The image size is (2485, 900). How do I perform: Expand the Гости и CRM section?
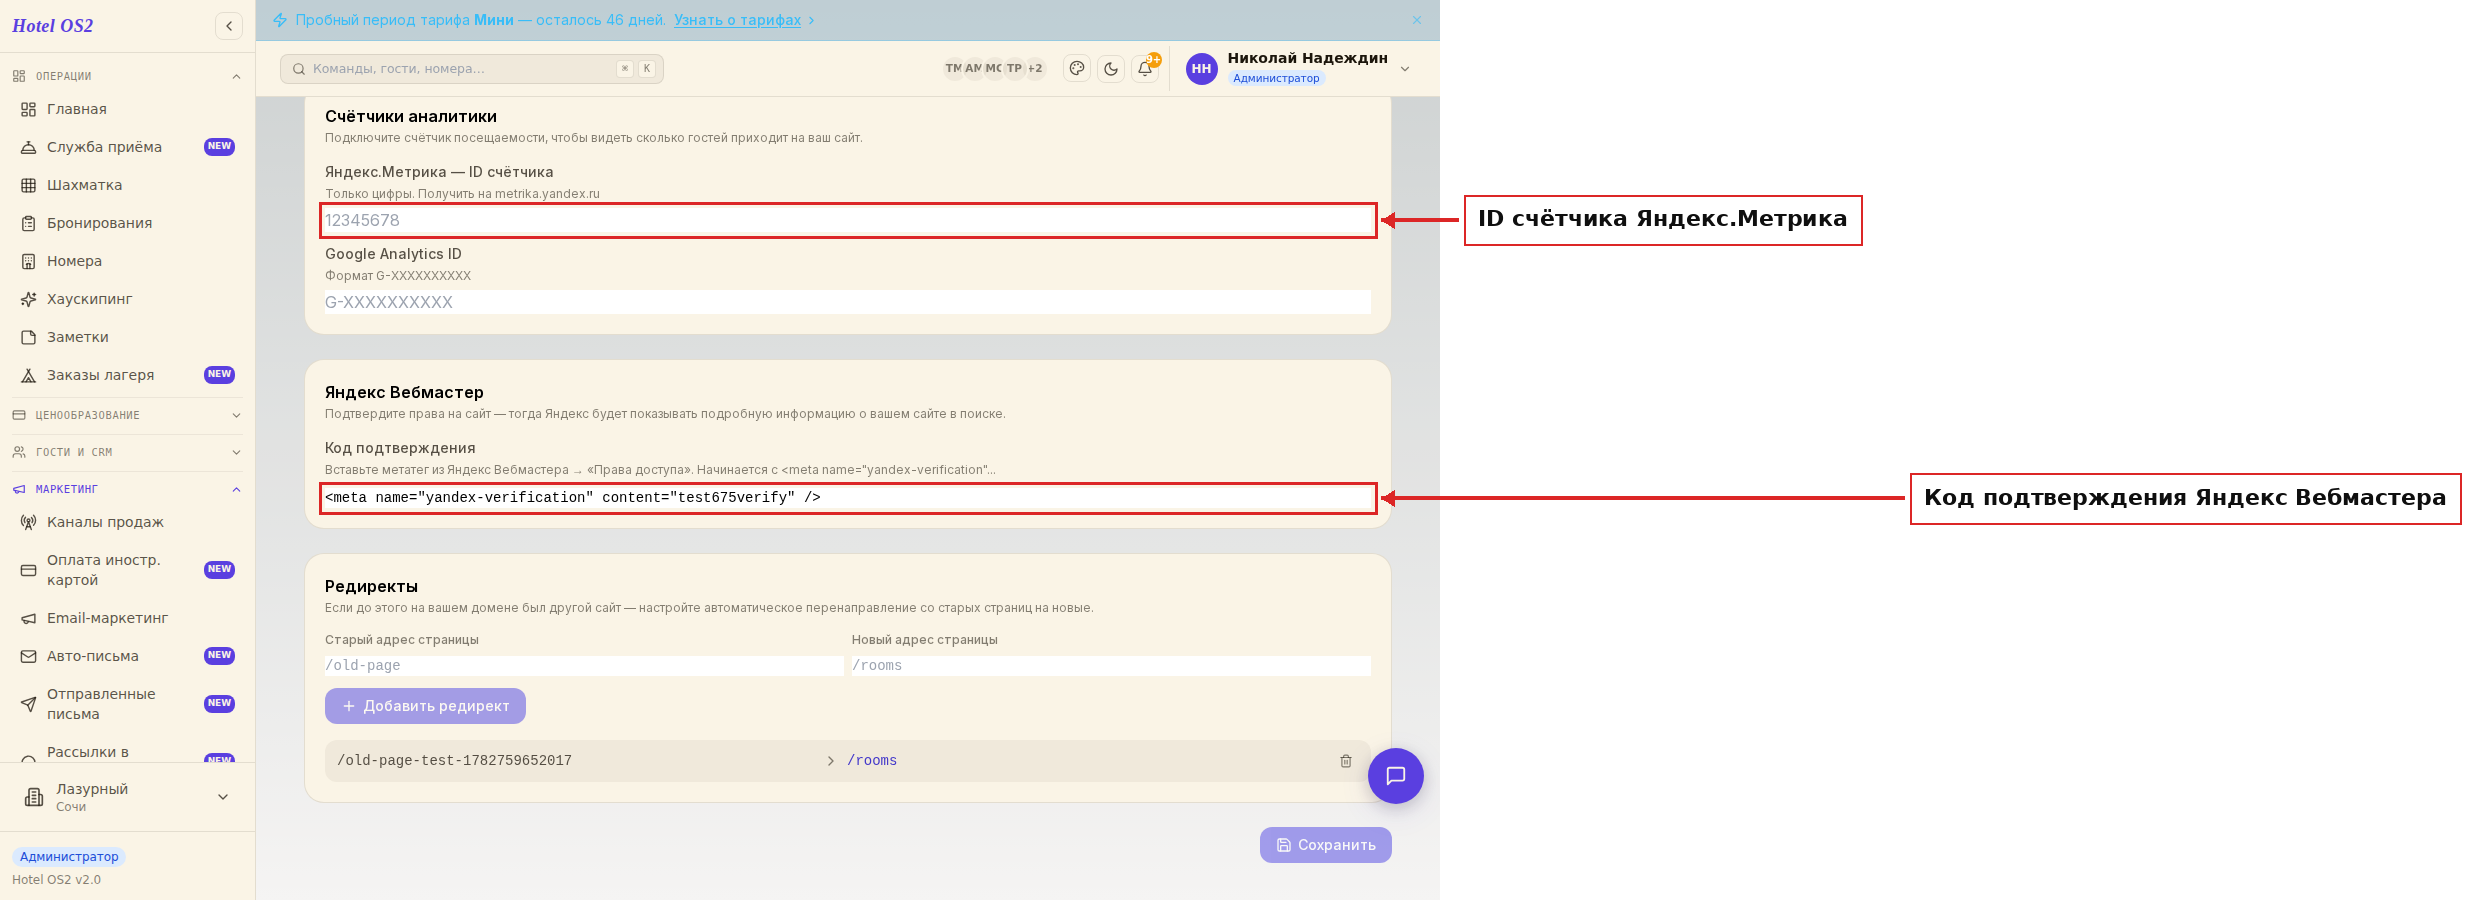(127, 452)
